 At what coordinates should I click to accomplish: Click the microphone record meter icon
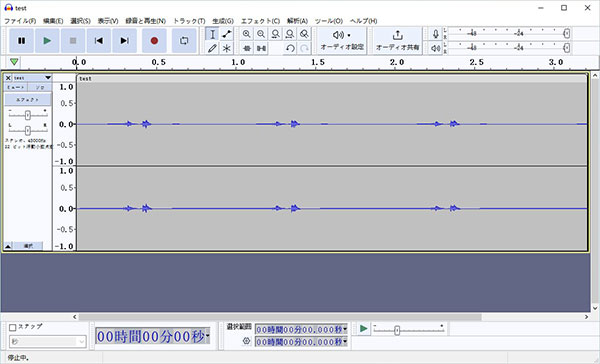coord(435,34)
